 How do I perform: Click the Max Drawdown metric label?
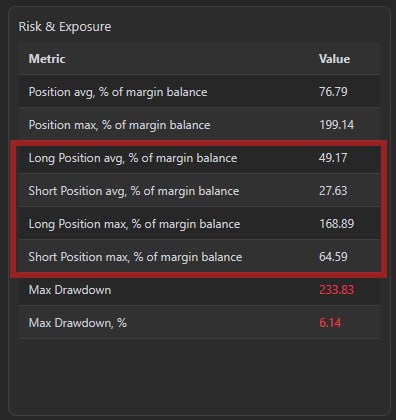[x=70, y=290]
